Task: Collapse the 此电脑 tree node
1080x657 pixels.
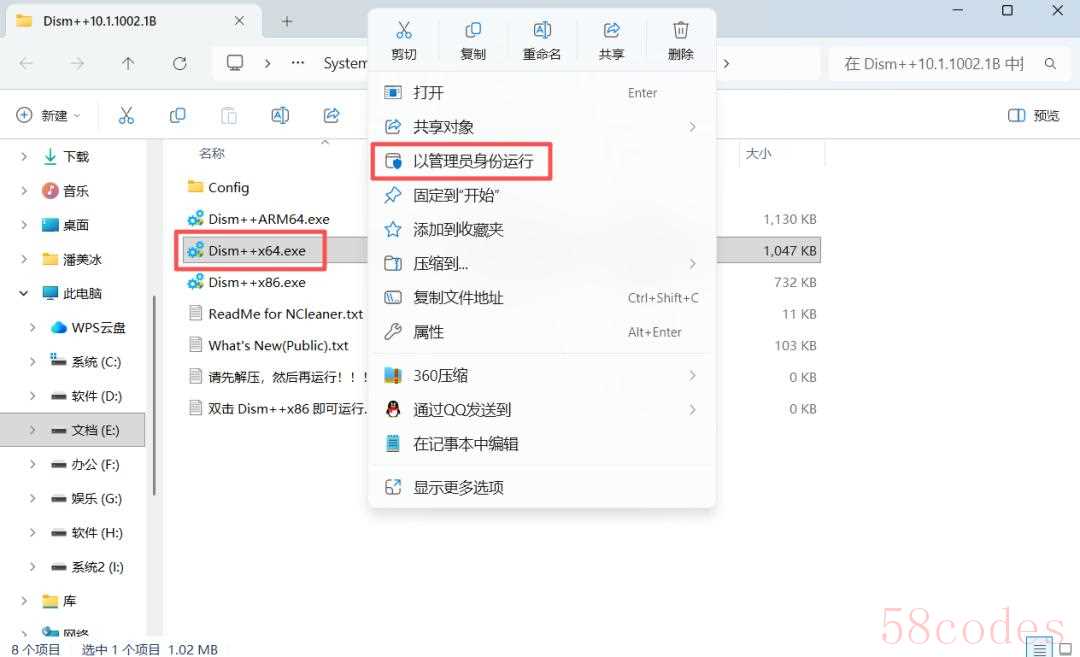Action: tap(23, 293)
